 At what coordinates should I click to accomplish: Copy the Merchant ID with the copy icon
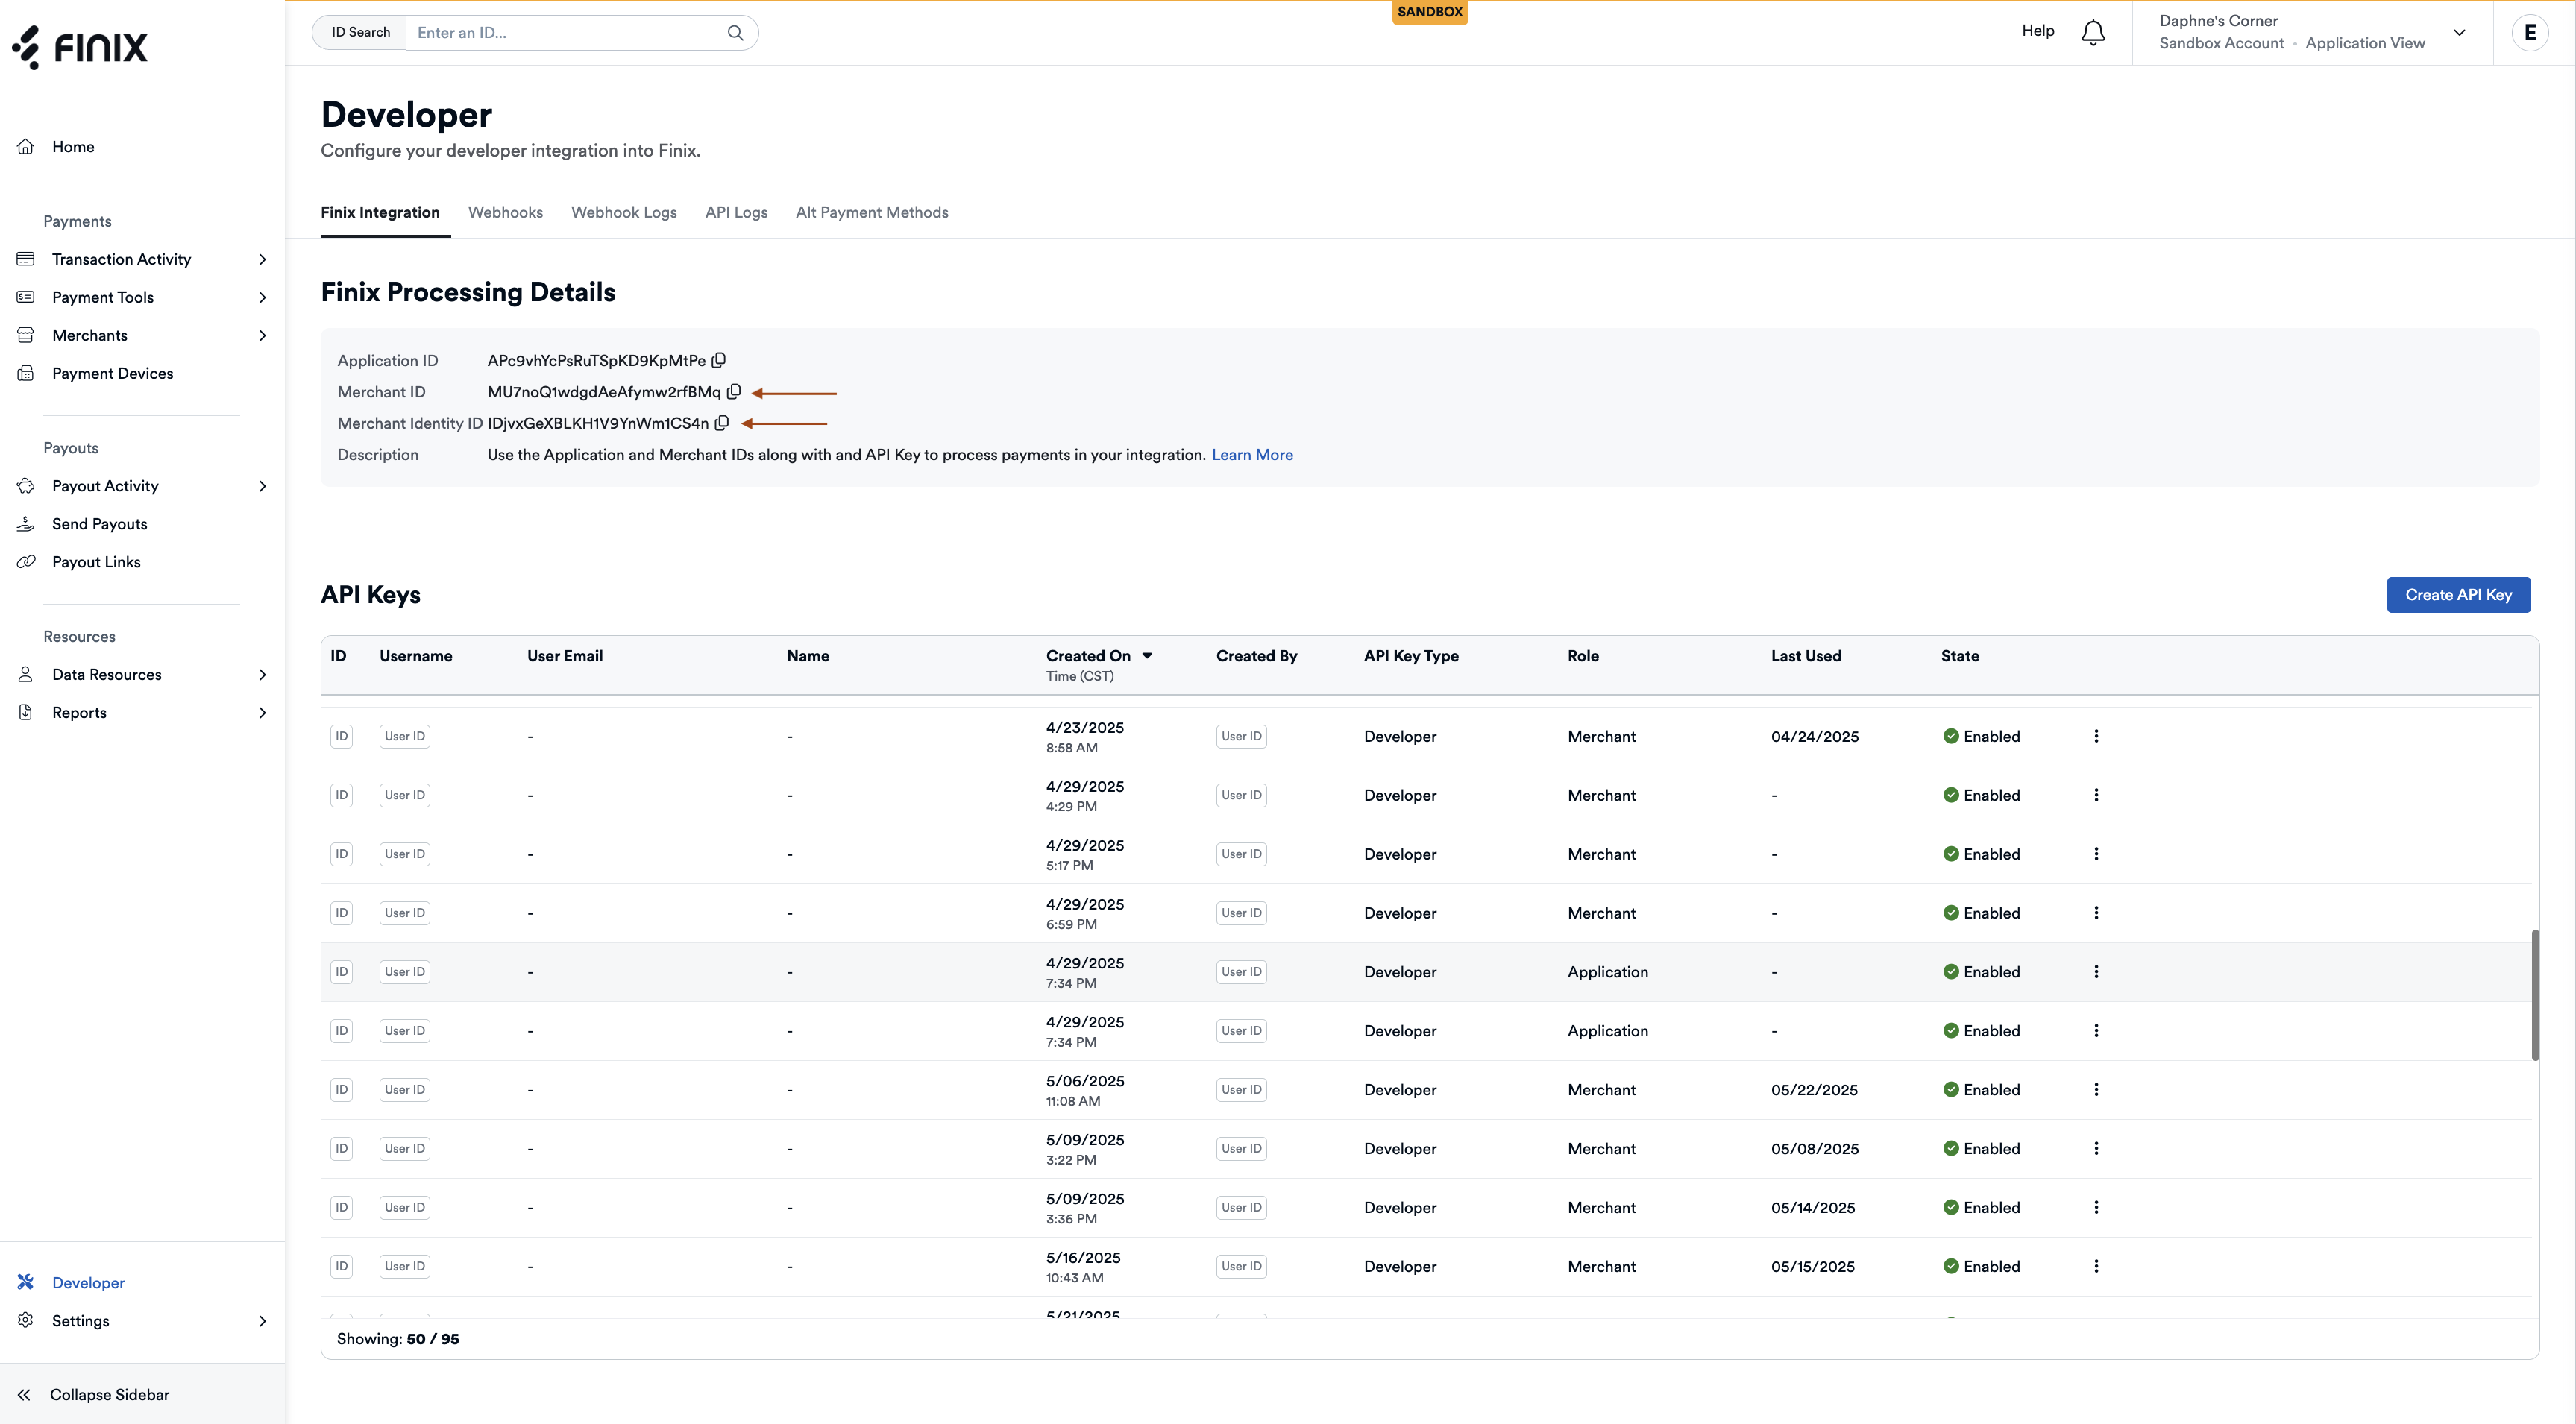click(x=735, y=392)
